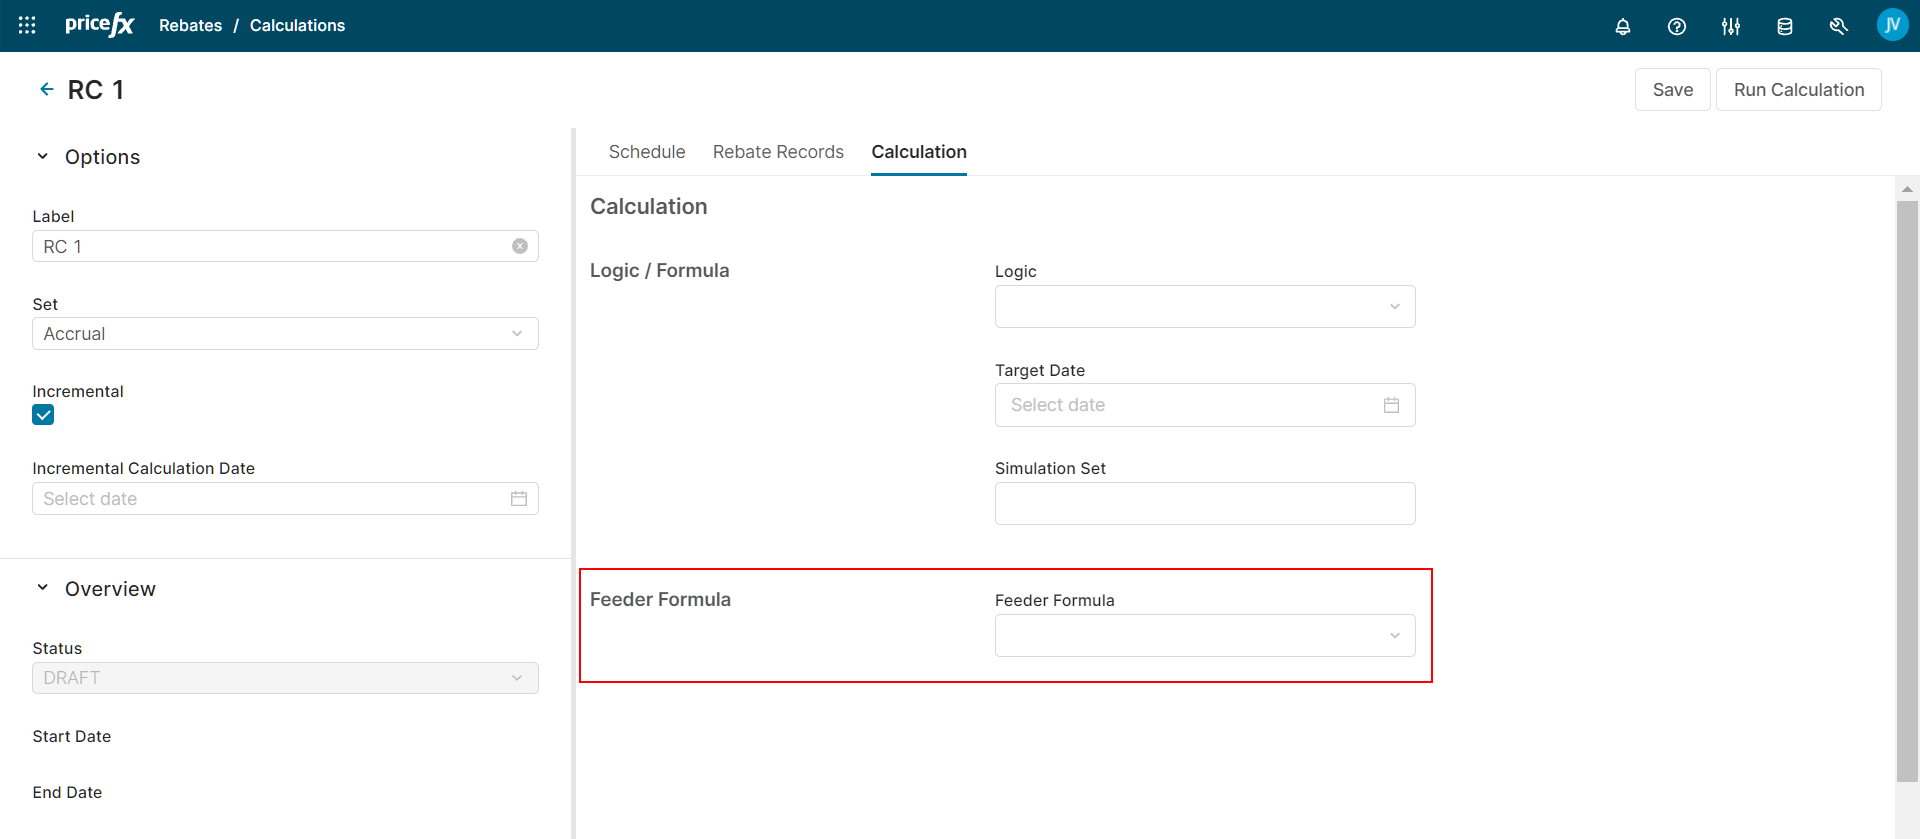Open the Logic dropdown
The image size is (1920, 839).
(1204, 307)
